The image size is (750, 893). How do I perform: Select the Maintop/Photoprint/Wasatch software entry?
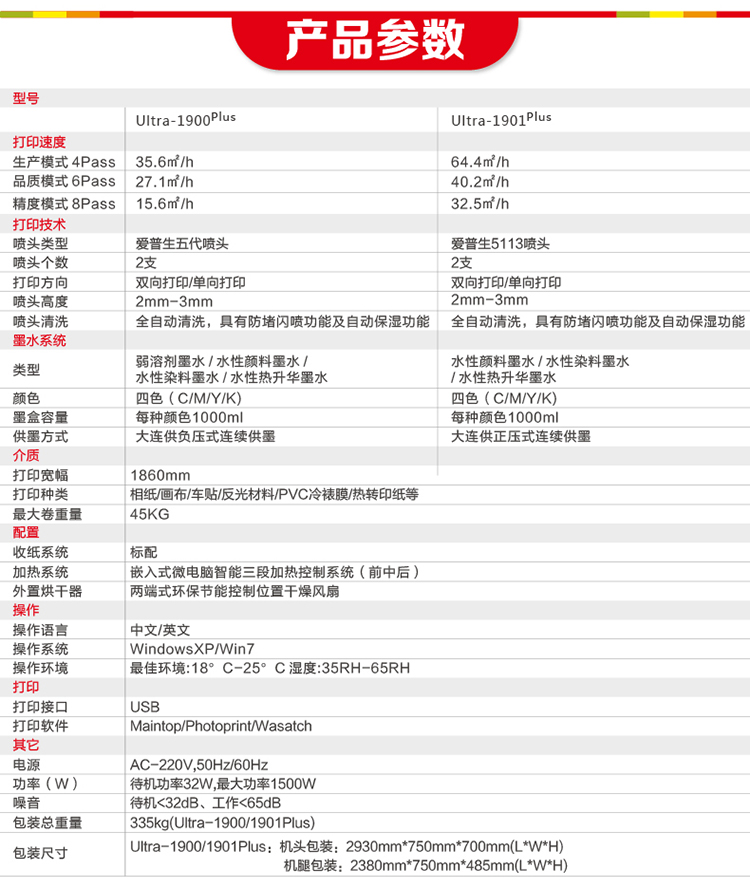click(x=221, y=726)
